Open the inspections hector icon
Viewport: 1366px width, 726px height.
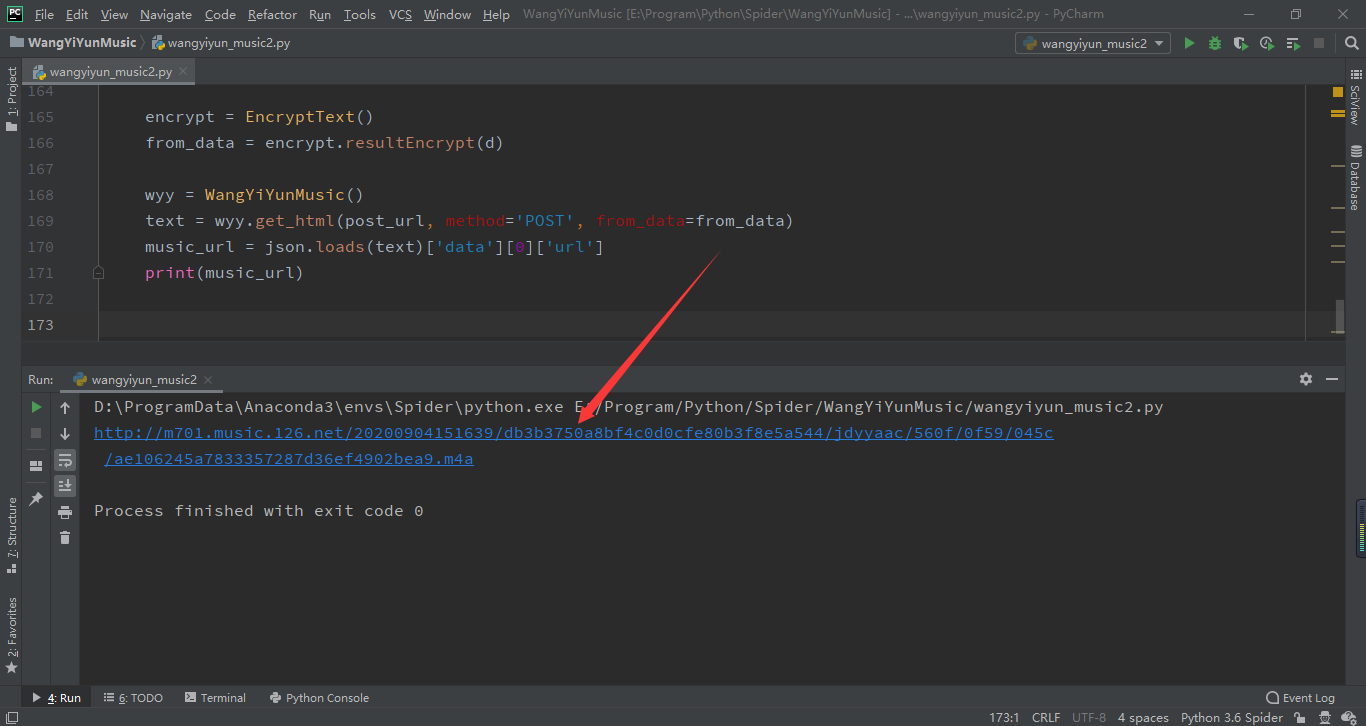1326,717
